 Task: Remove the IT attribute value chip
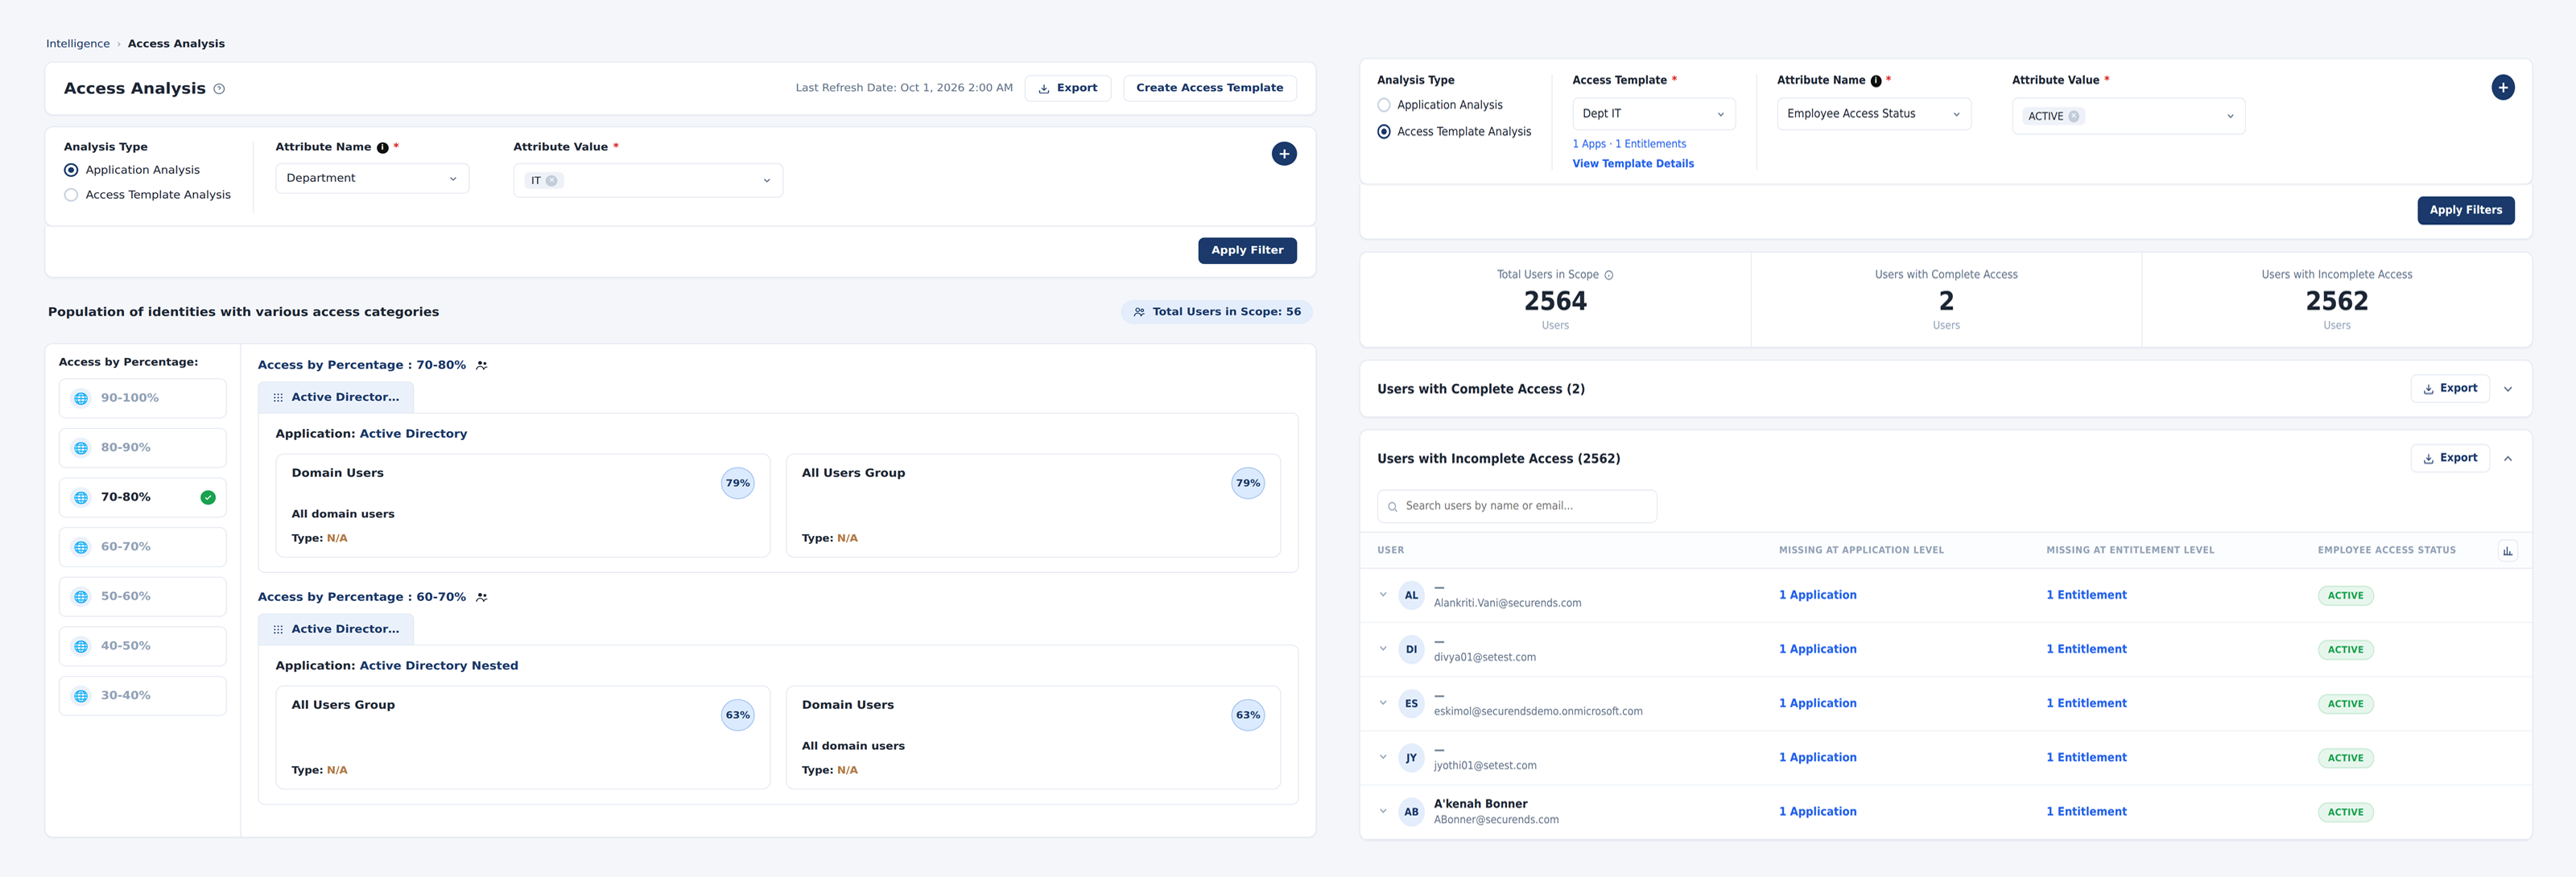[551, 181]
